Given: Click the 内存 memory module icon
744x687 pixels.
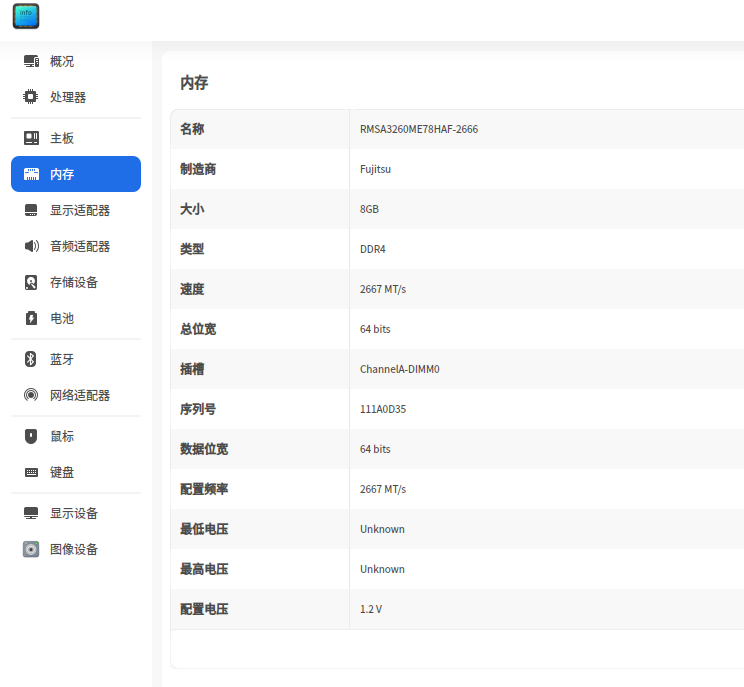Looking at the screenshot, I should click(x=31, y=174).
